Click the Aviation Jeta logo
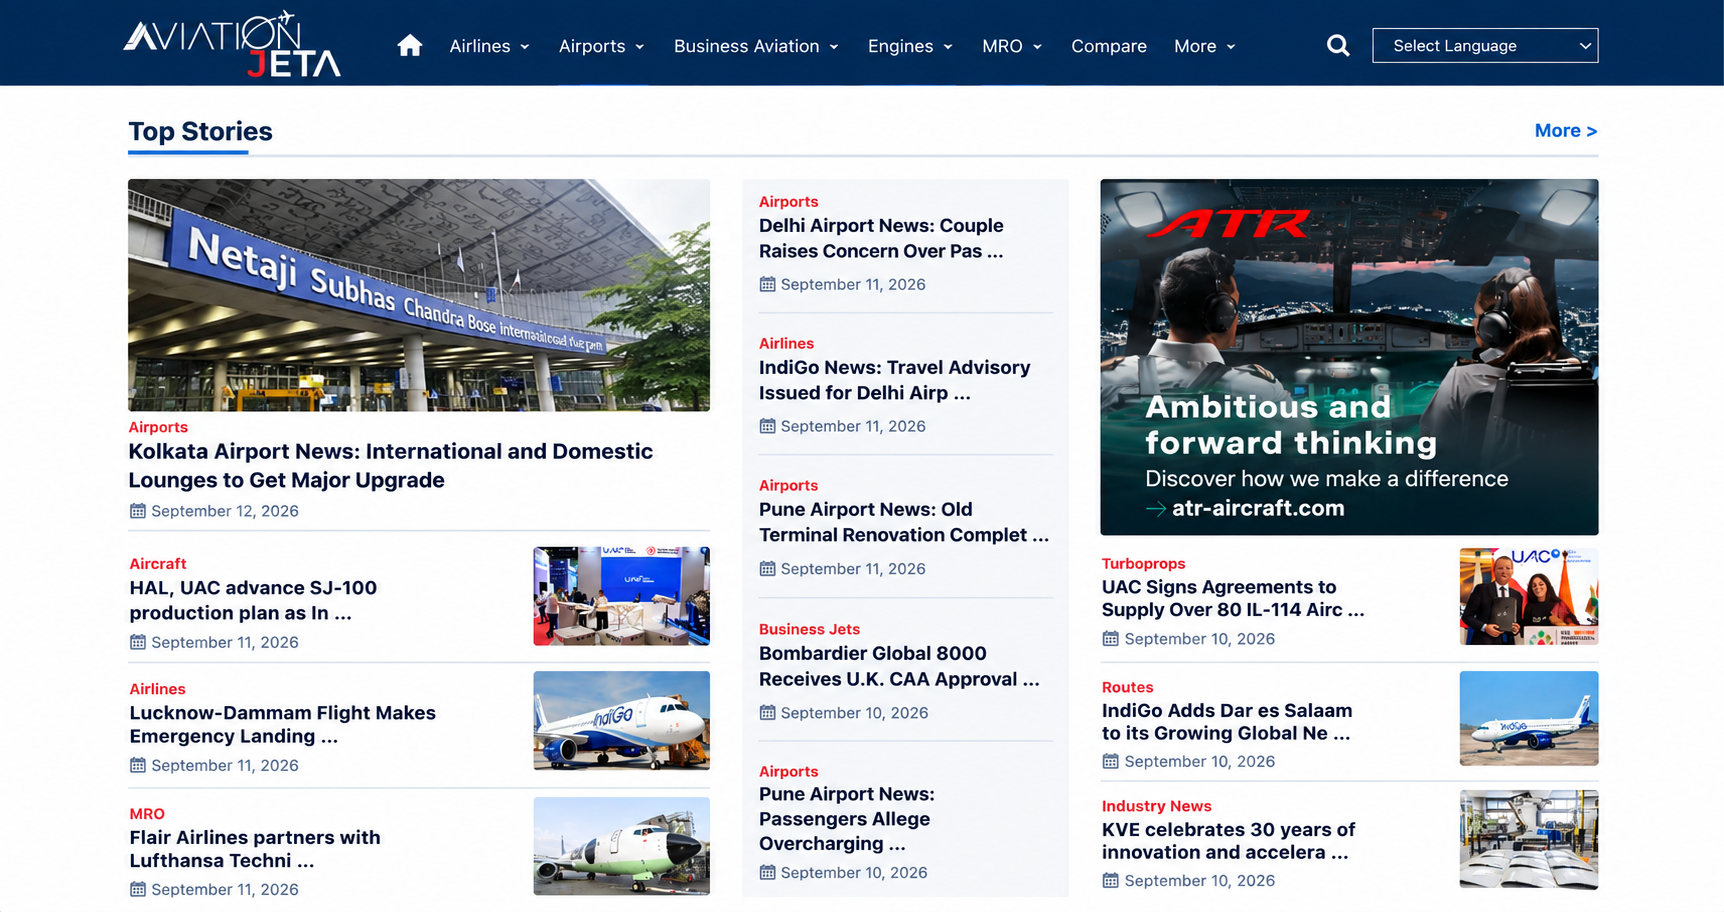1724x912 pixels. coord(232,44)
